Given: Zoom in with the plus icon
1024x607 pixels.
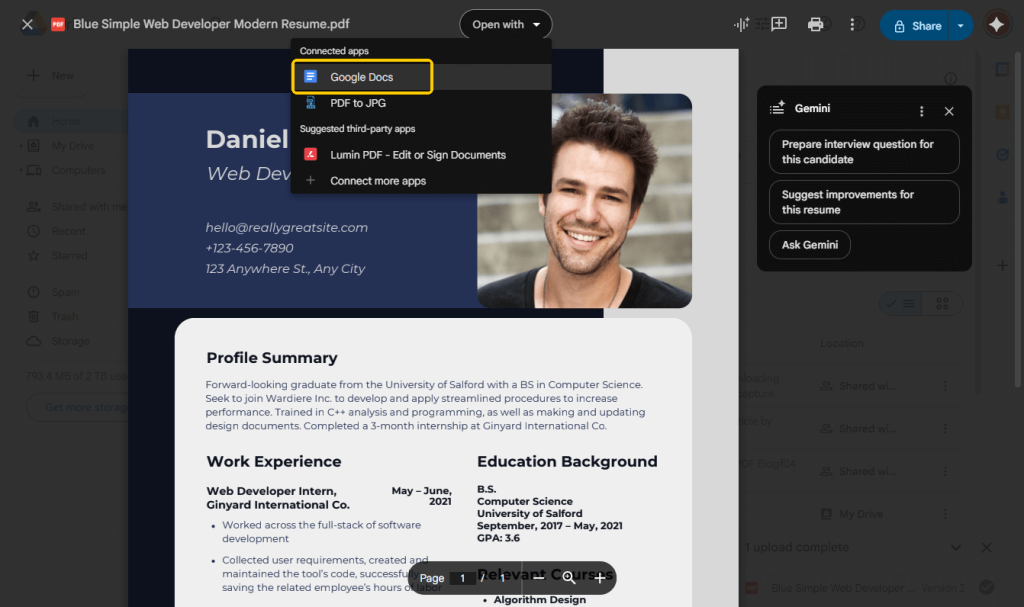Looking at the screenshot, I should 600,578.
